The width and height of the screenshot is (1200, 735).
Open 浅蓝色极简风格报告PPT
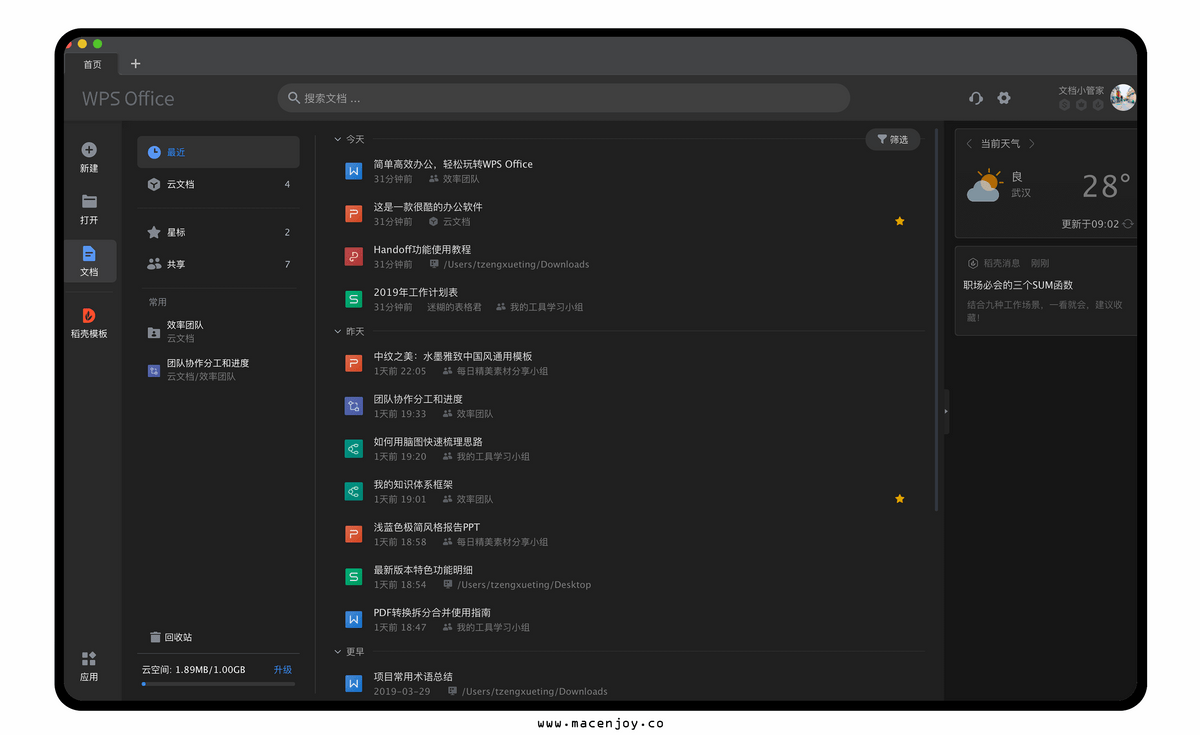coord(427,527)
